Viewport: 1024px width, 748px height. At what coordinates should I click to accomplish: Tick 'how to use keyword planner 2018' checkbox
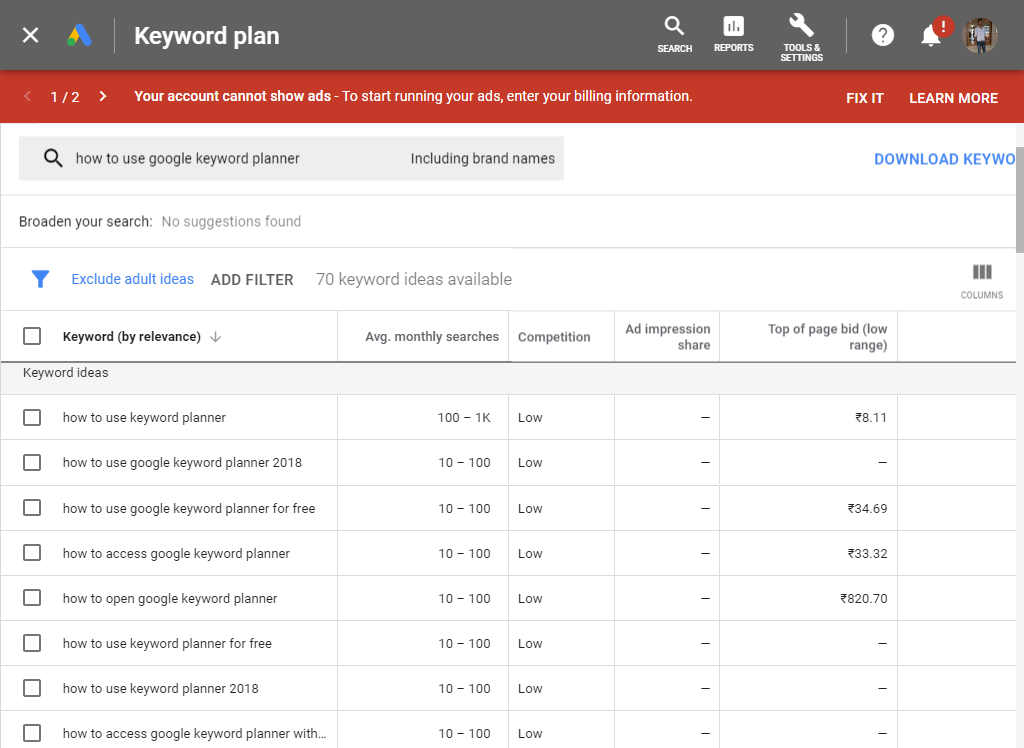(32, 688)
